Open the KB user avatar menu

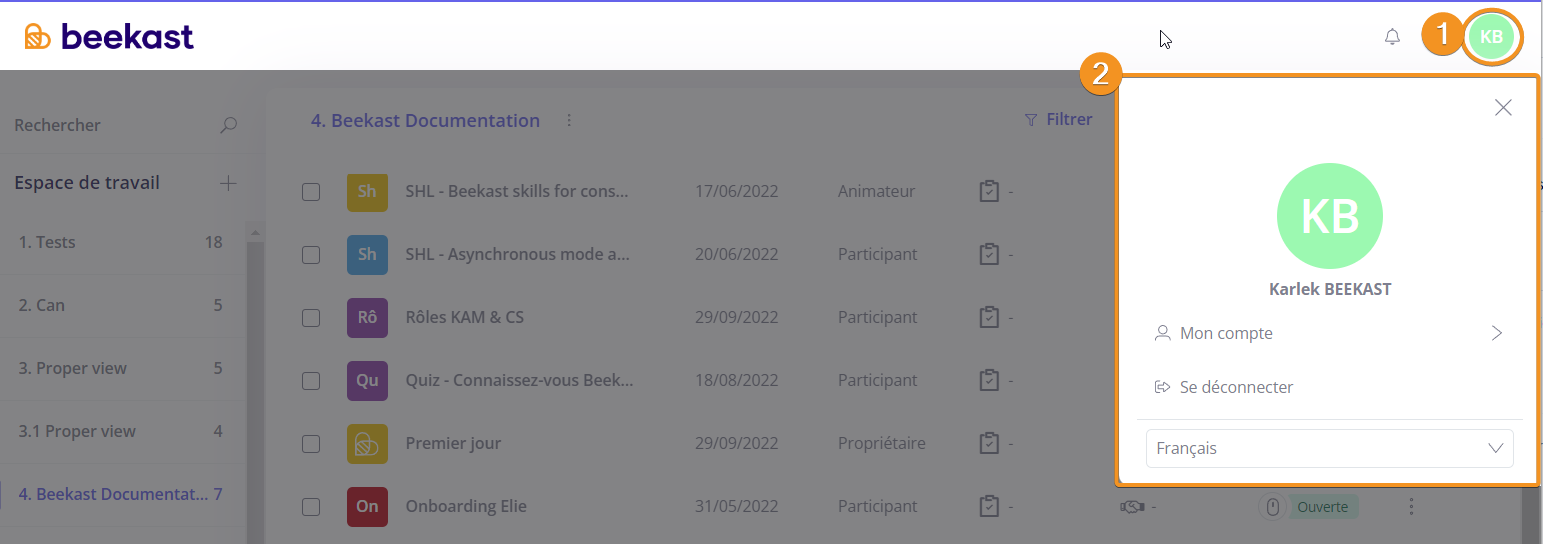point(1491,37)
